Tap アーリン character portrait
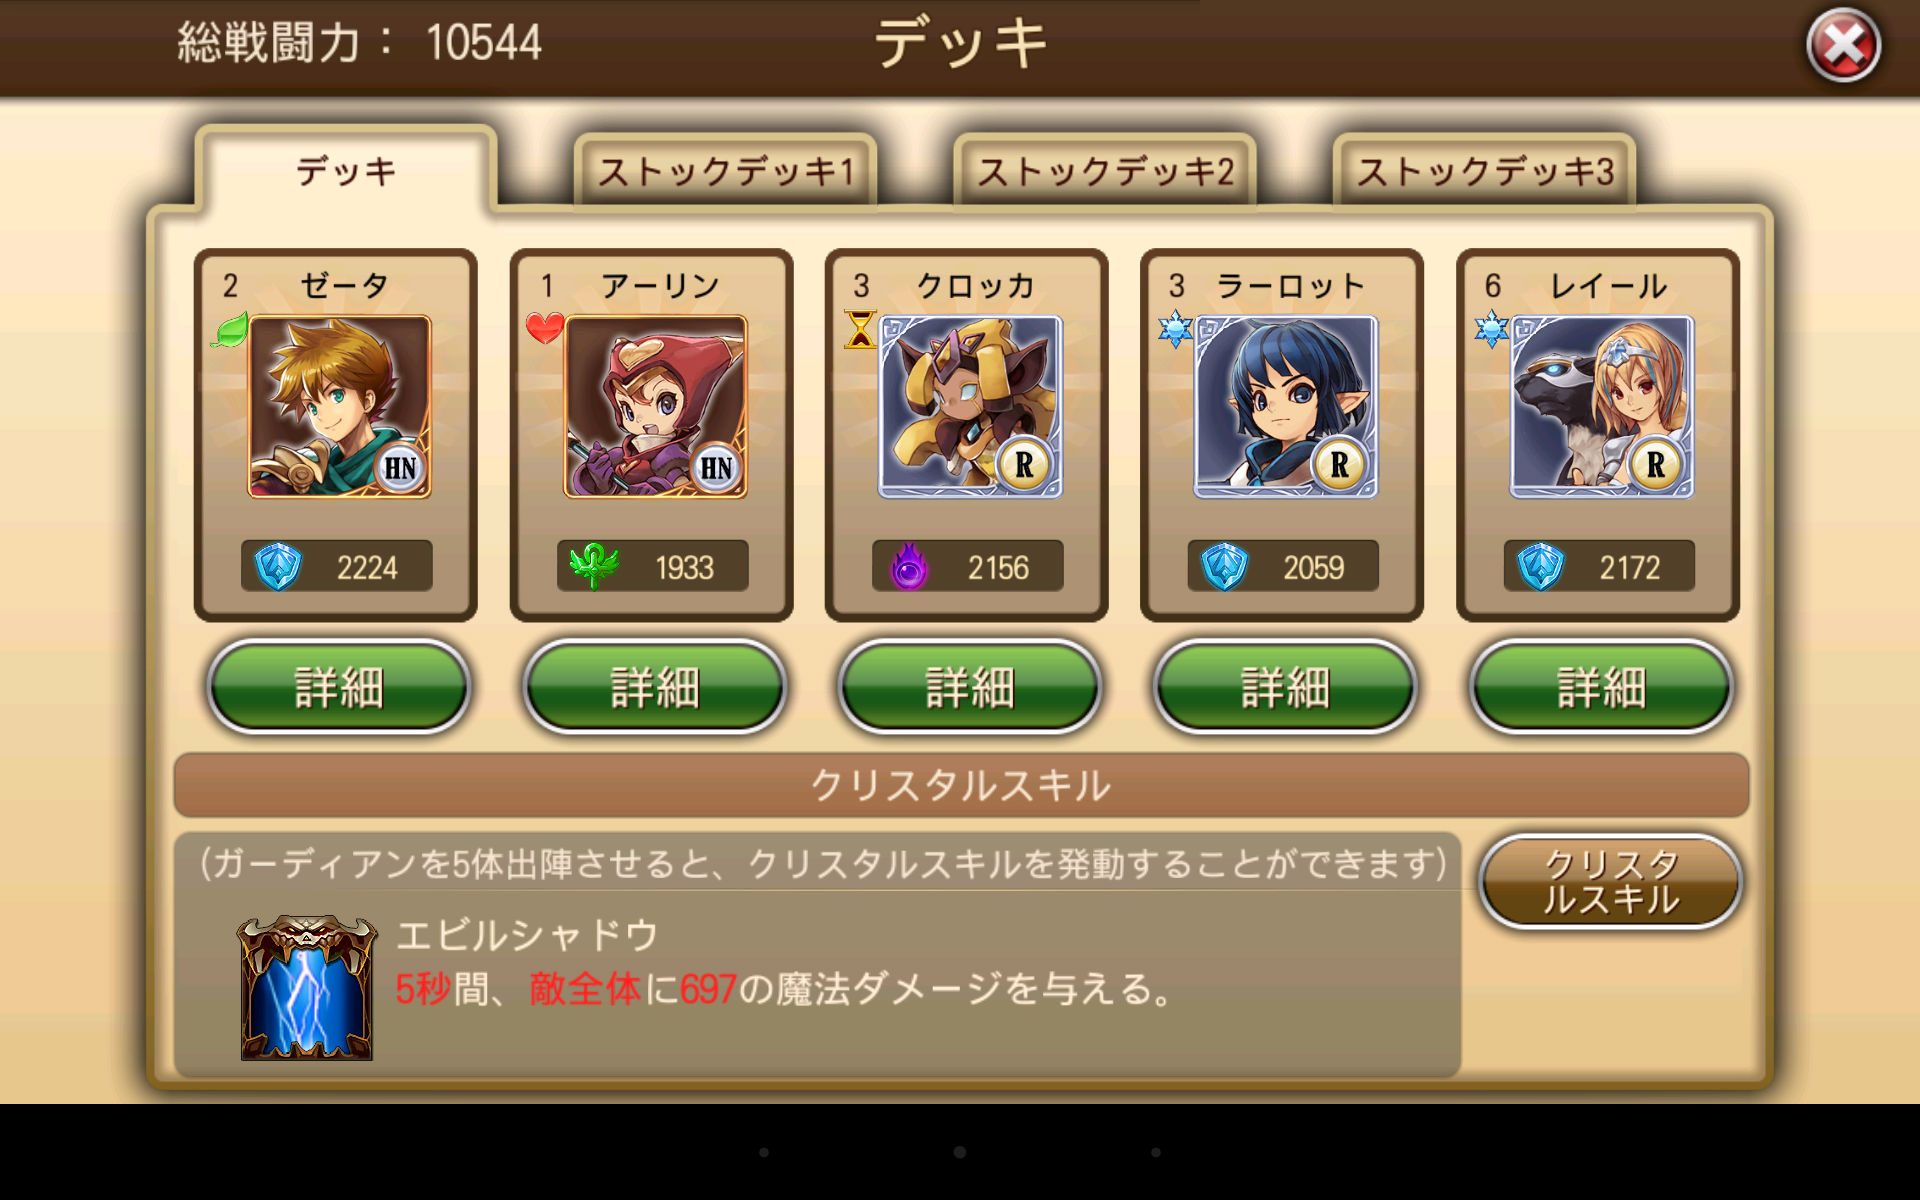Screen dimensions: 1920x1200 click(x=655, y=407)
